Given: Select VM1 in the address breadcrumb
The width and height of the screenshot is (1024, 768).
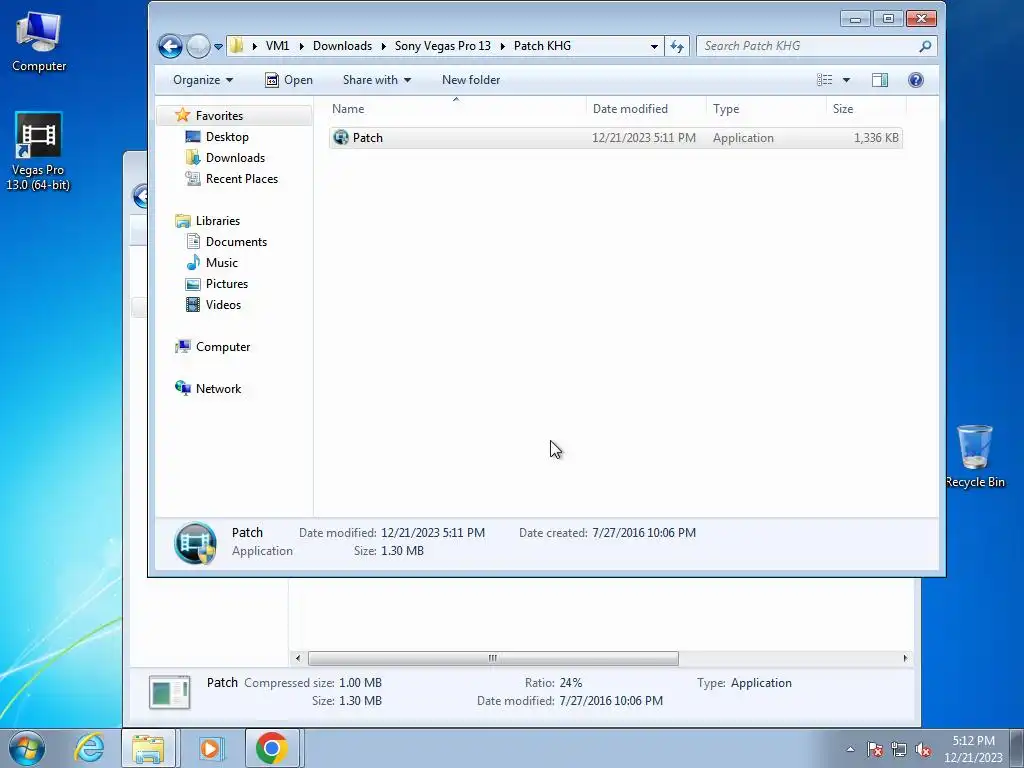Looking at the screenshot, I should (x=278, y=46).
